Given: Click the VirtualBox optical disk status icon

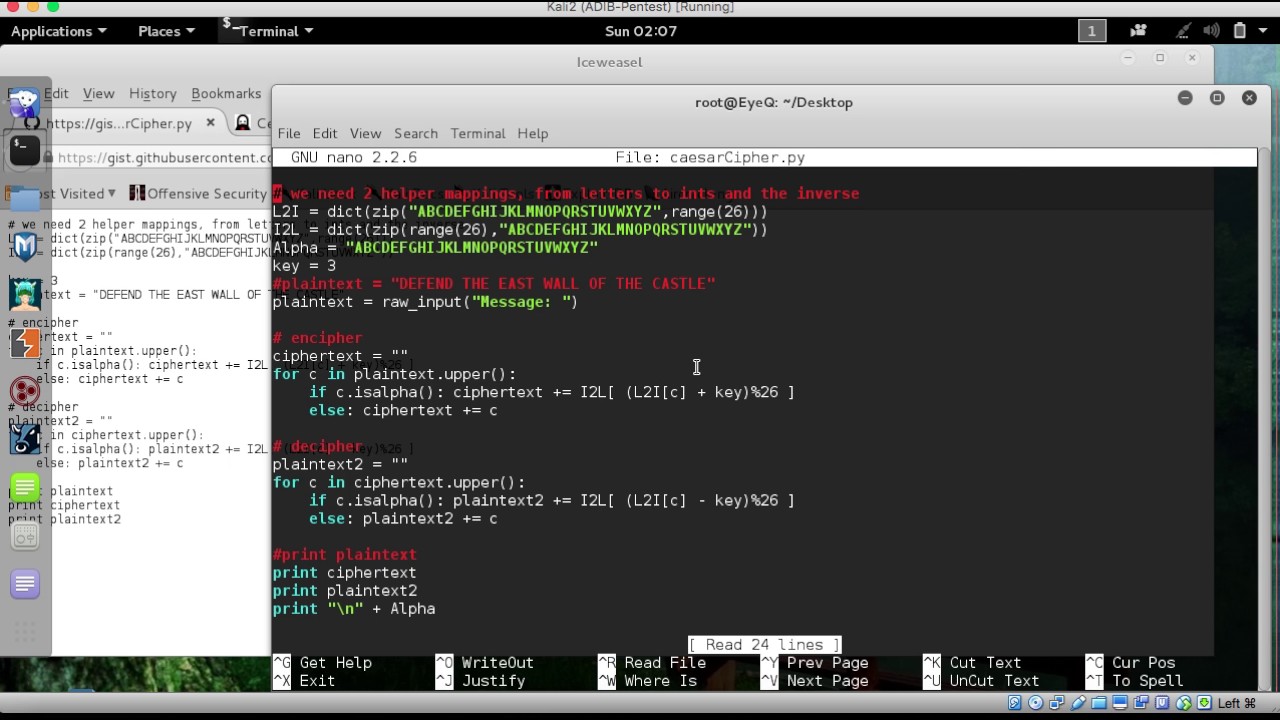Looking at the screenshot, I should [x=1036, y=703].
